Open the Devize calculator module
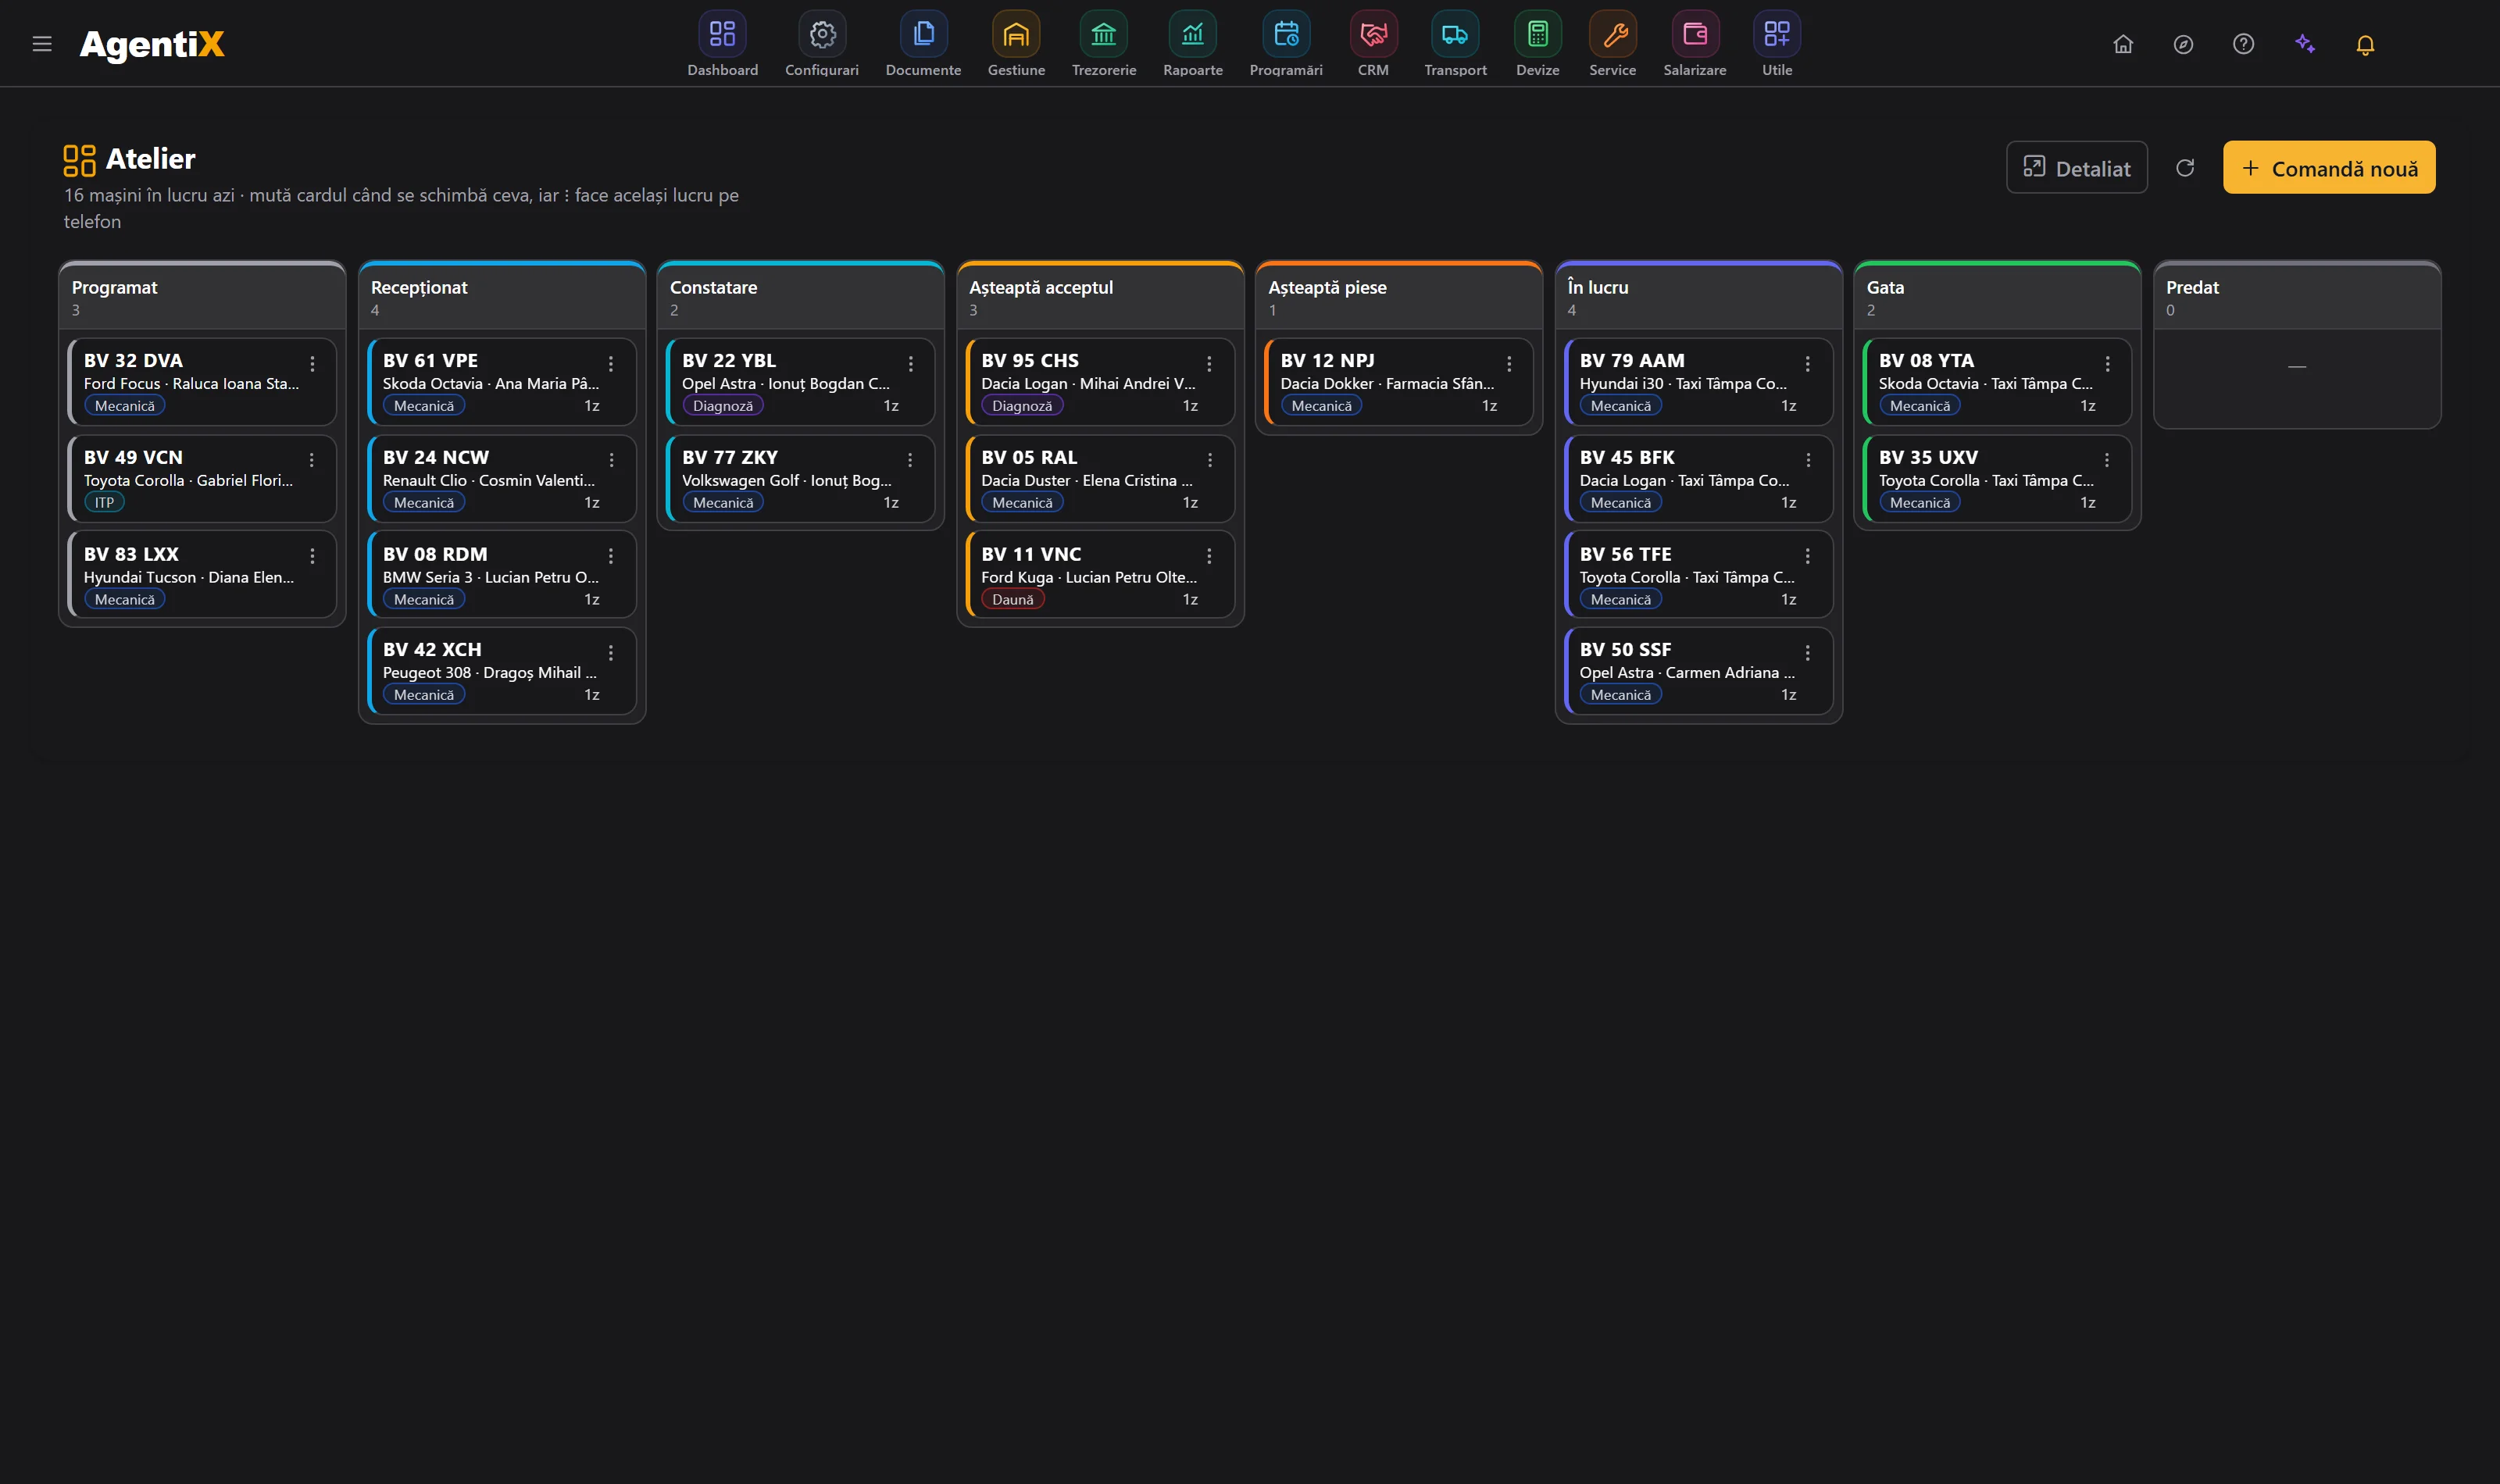Screen dimensions: 2500x1484 [x=1537, y=45]
